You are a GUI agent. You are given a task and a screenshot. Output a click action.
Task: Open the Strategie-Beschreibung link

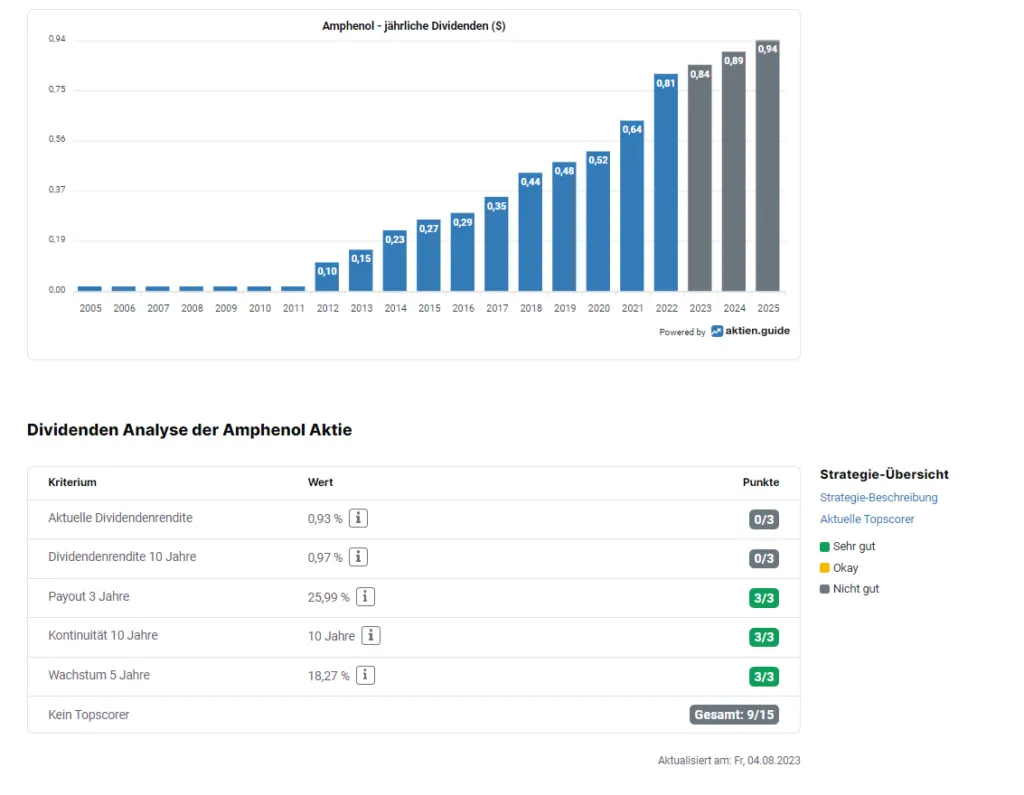click(x=878, y=498)
